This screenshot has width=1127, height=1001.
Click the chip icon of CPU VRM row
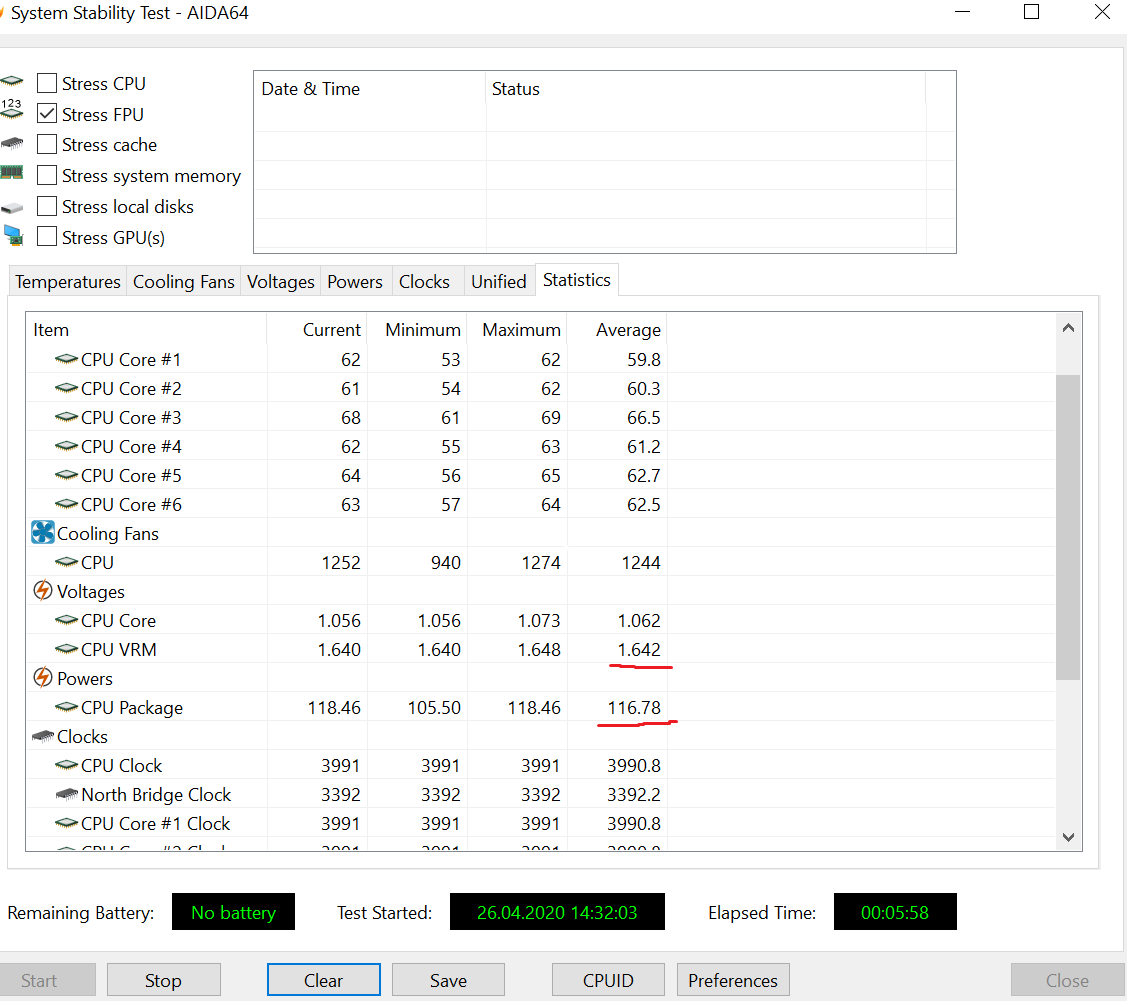pos(66,649)
